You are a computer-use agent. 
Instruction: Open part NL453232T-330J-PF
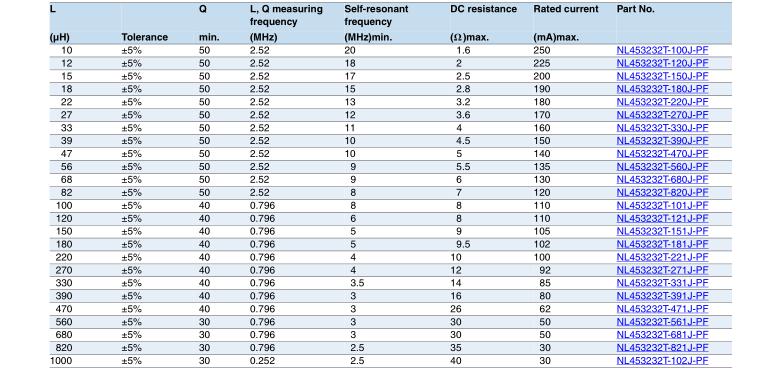click(662, 128)
